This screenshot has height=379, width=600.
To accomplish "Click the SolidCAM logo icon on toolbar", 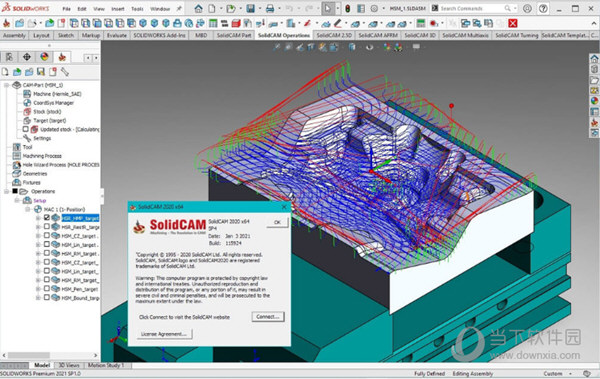I will 7,23.
